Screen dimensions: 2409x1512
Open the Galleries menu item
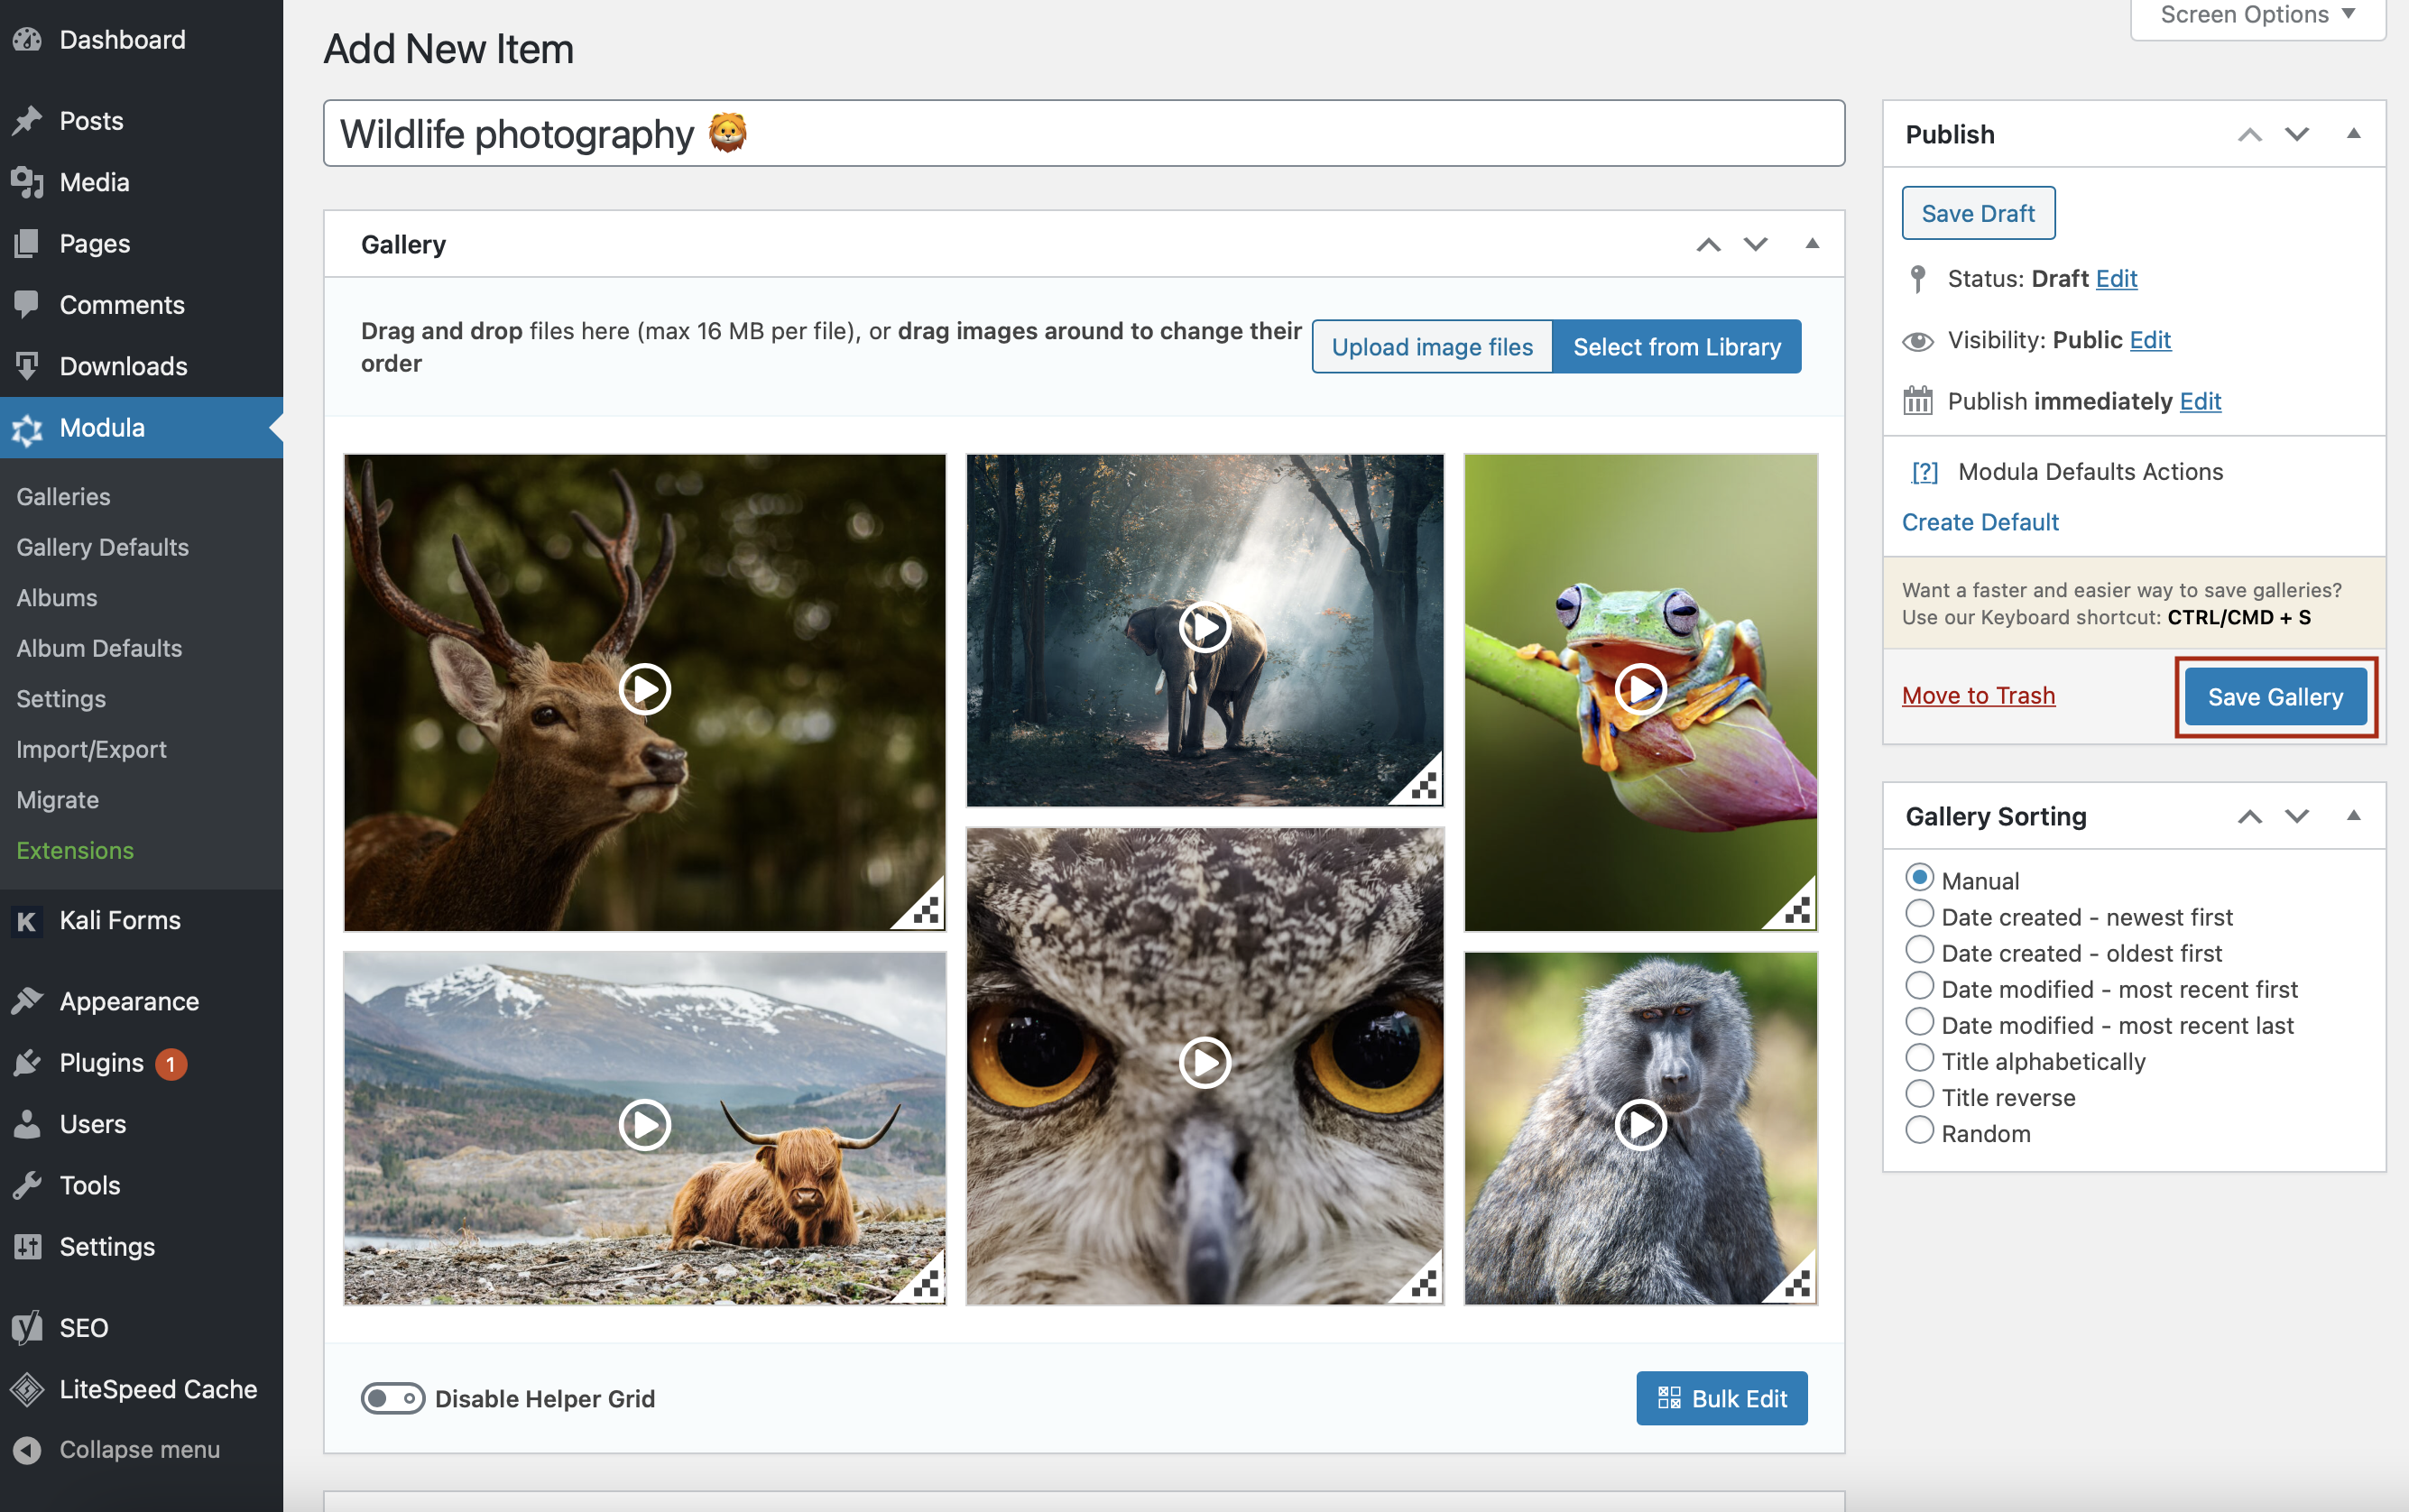(x=63, y=496)
